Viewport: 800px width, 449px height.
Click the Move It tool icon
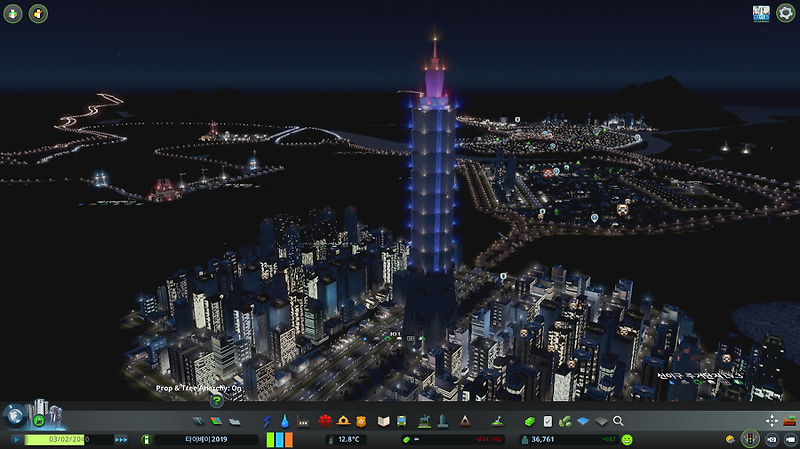pos(772,421)
